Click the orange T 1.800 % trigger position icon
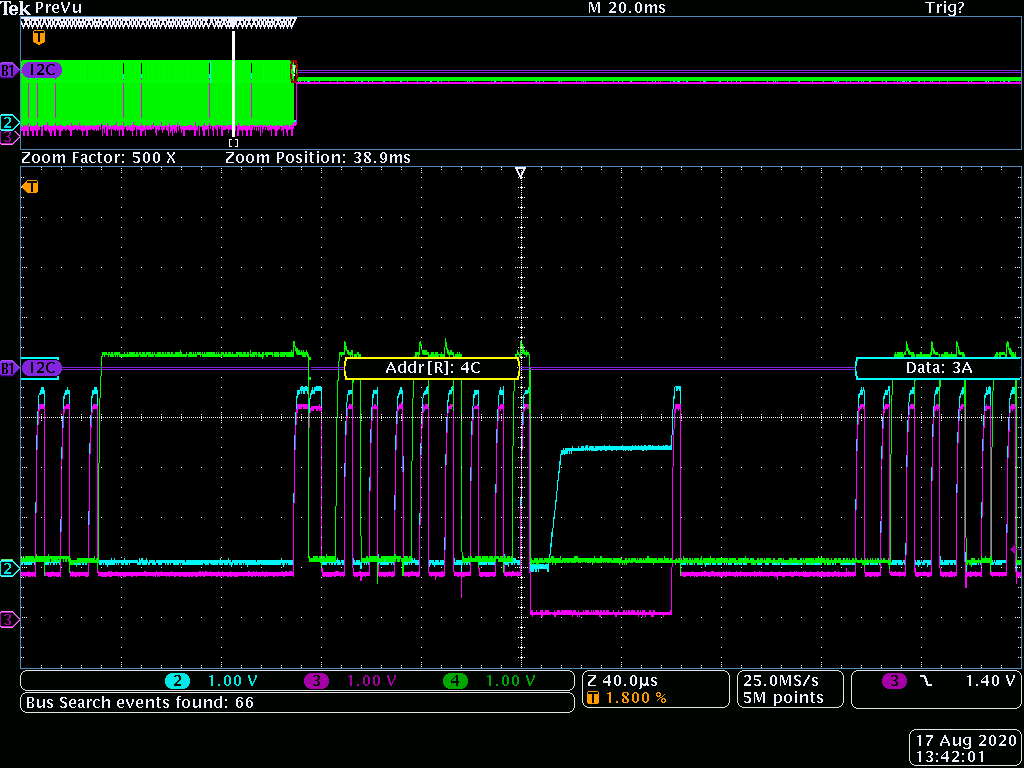 [x=593, y=698]
